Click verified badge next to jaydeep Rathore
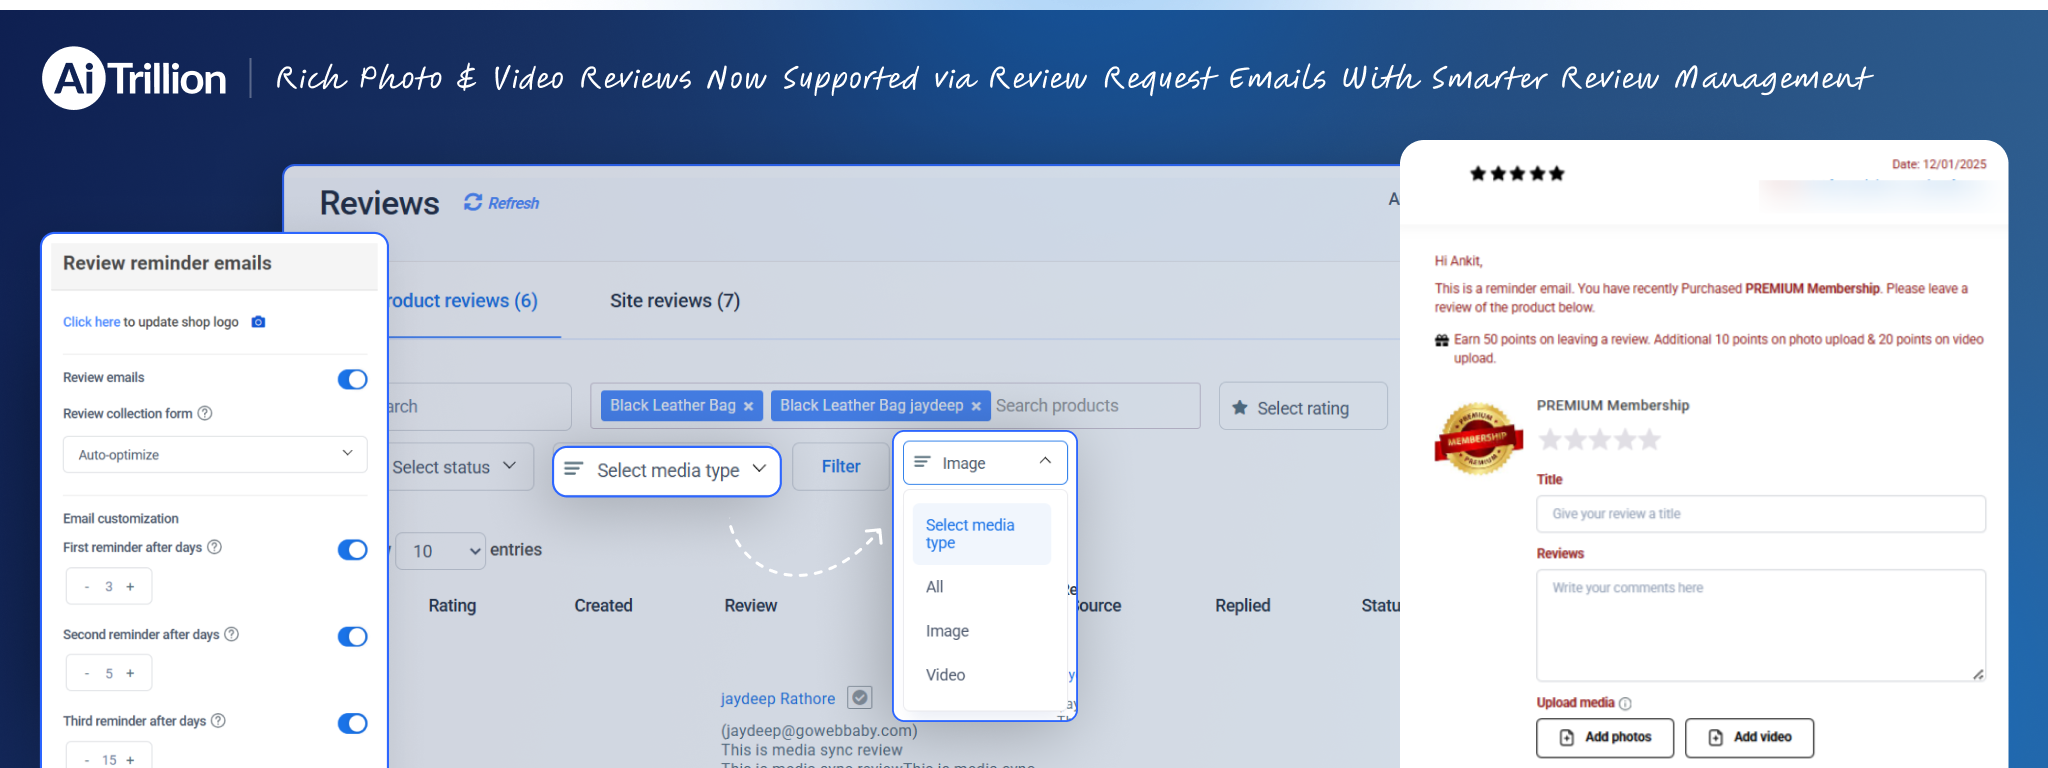2048x768 pixels. click(860, 697)
